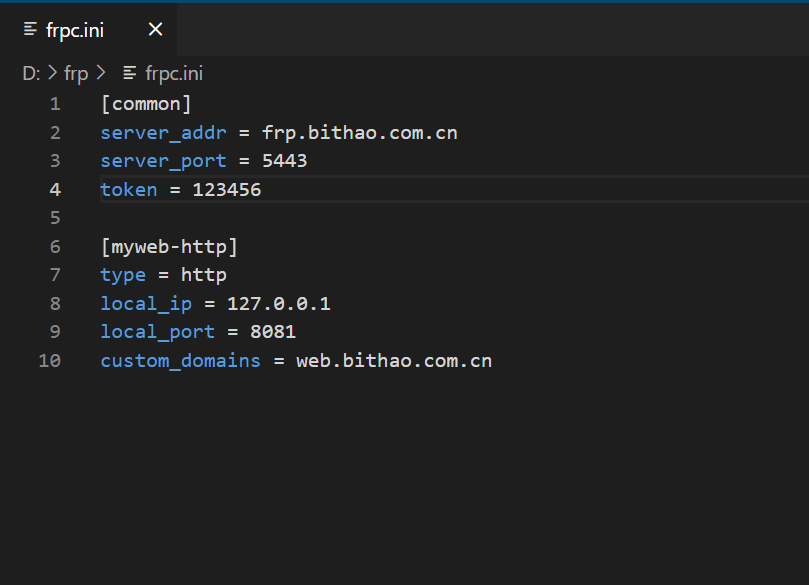Place cursor in [common] section header
The height and width of the screenshot is (585, 809).
146,104
